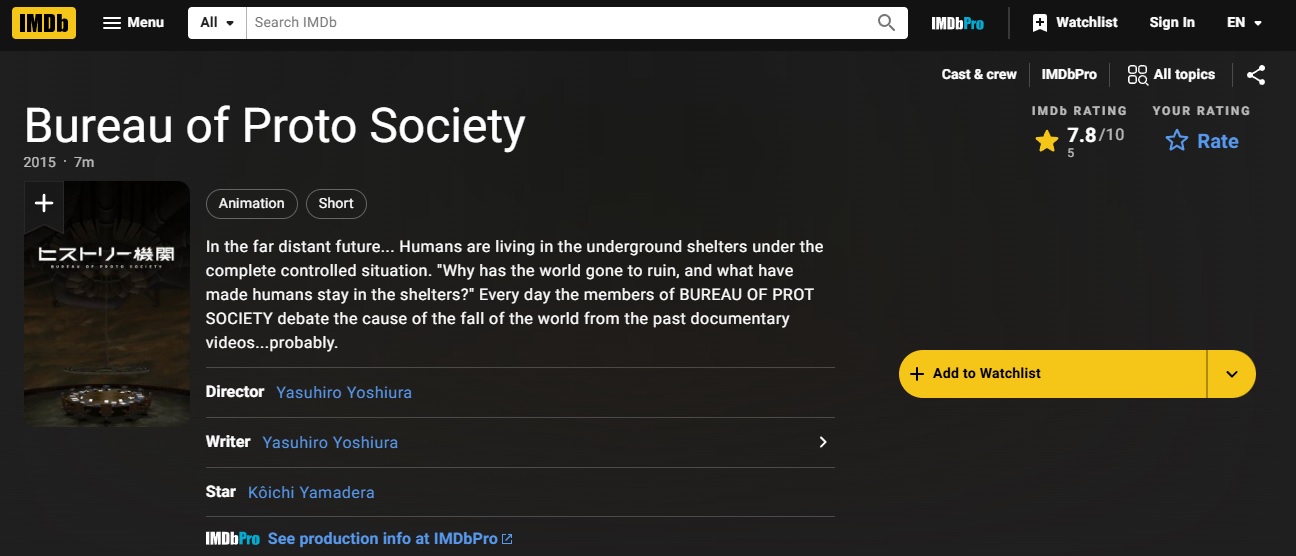Click the share icon

(x=1257, y=75)
